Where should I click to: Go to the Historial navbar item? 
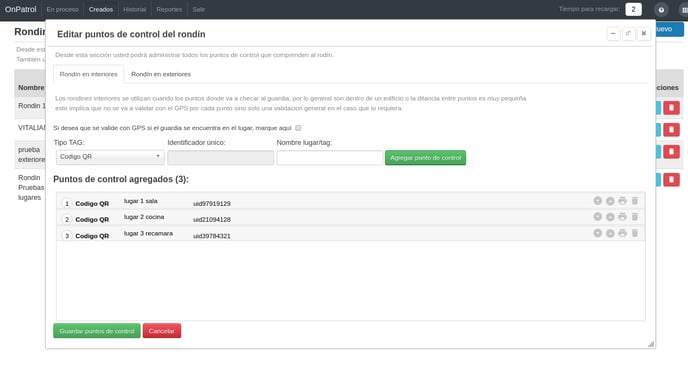(134, 9)
